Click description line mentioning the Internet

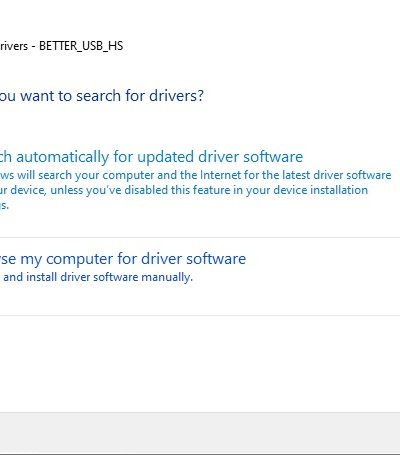196,175
